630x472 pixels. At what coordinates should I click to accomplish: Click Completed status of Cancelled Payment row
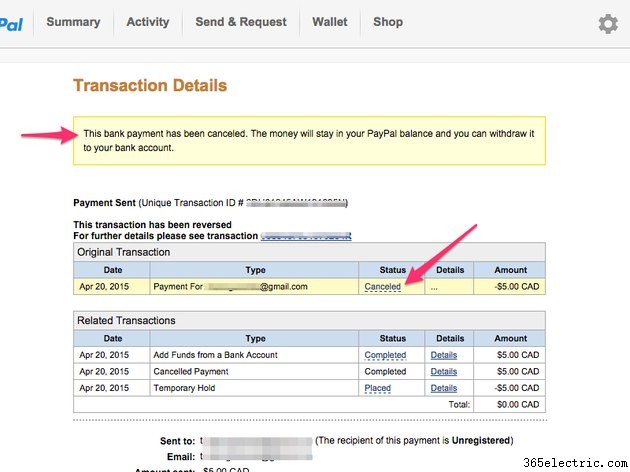pos(385,372)
